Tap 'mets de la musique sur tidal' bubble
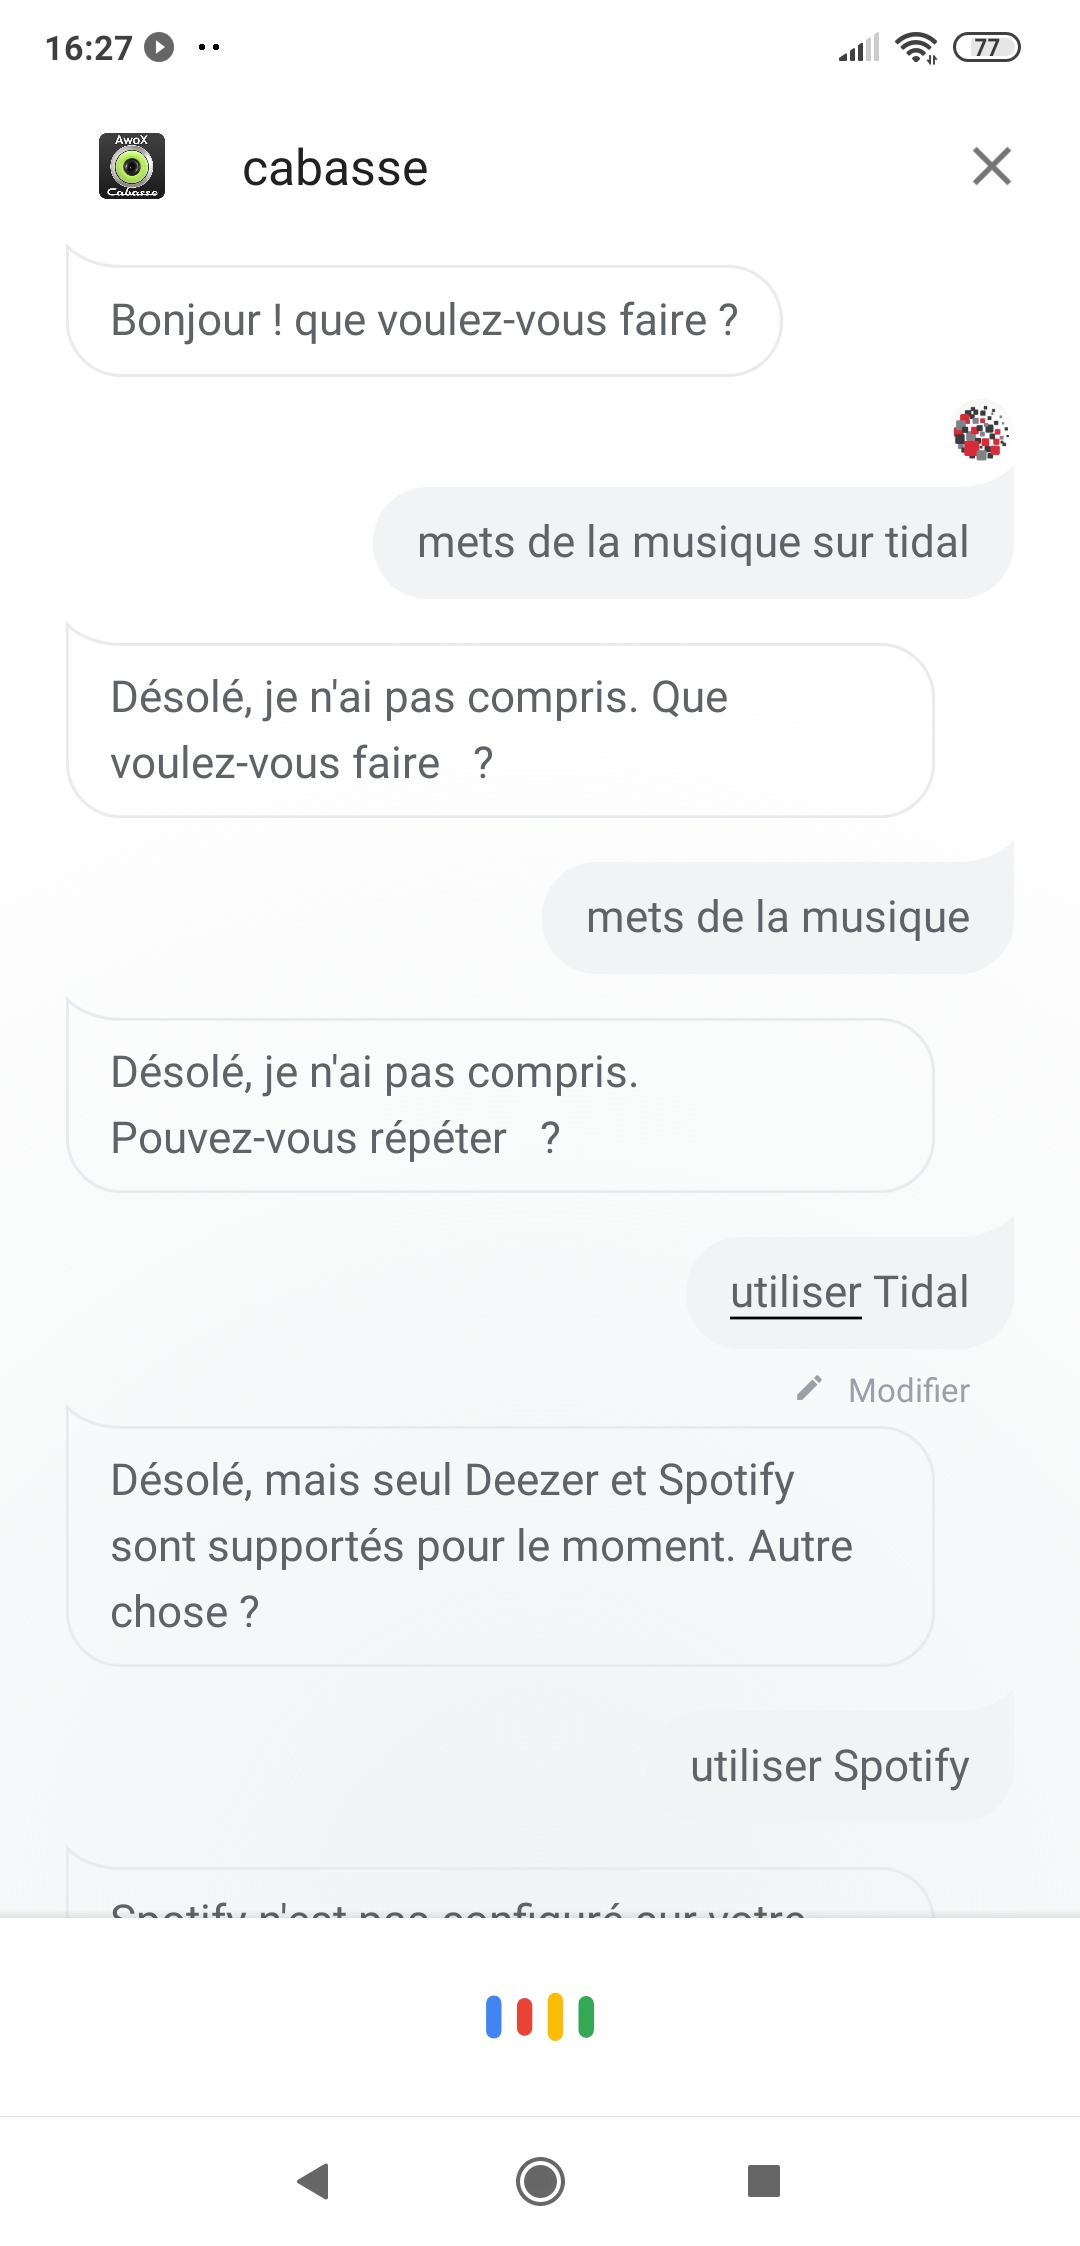Image resolution: width=1080 pixels, height=2246 pixels. [x=693, y=542]
